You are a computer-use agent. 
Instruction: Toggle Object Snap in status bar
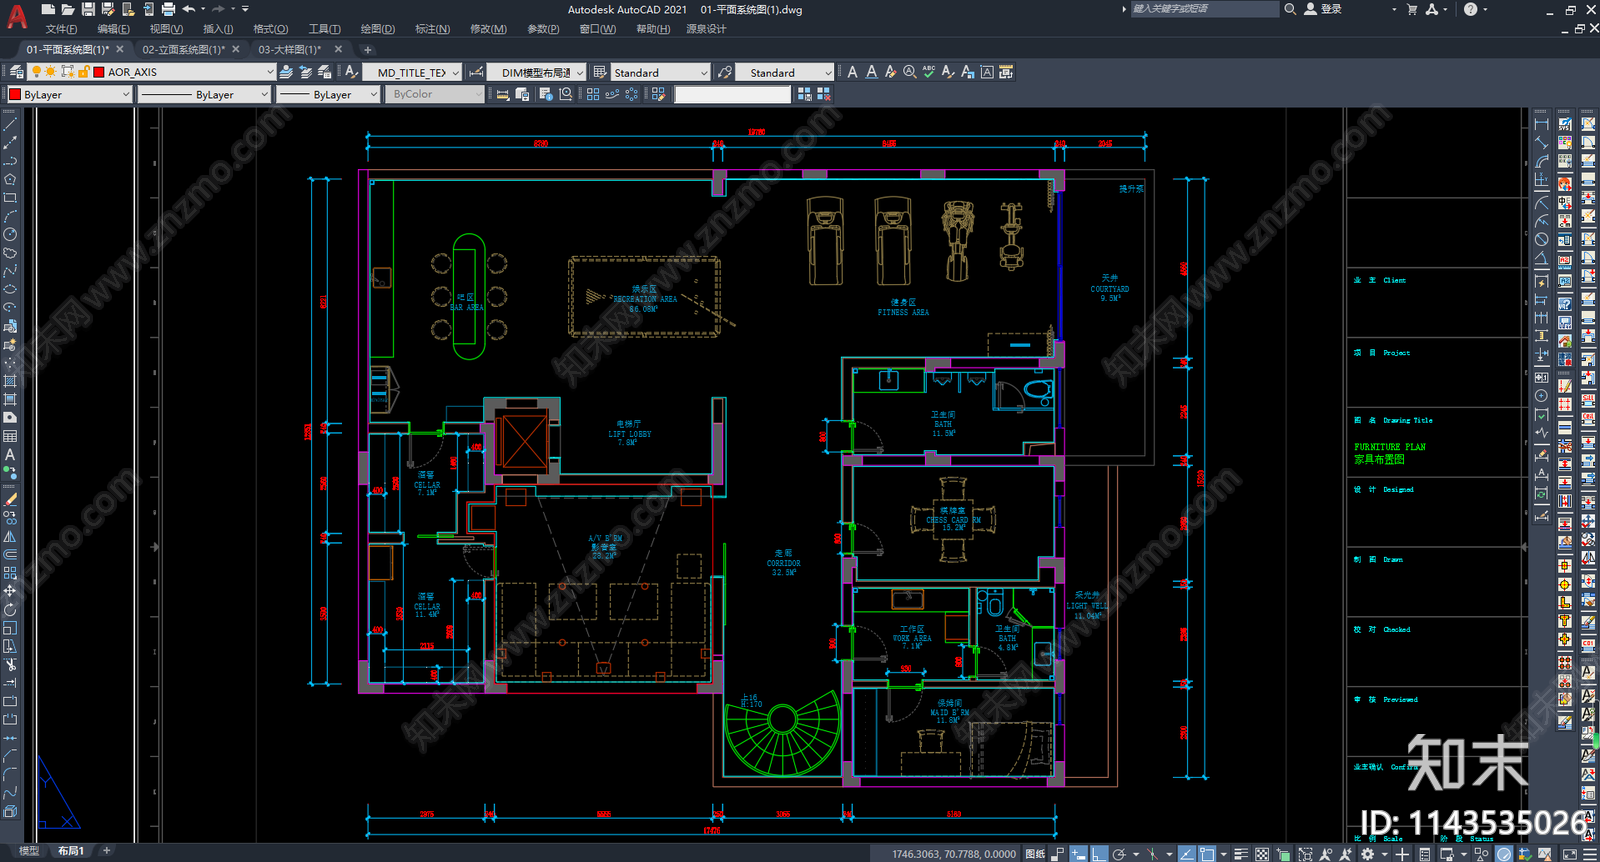coord(1207,854)
